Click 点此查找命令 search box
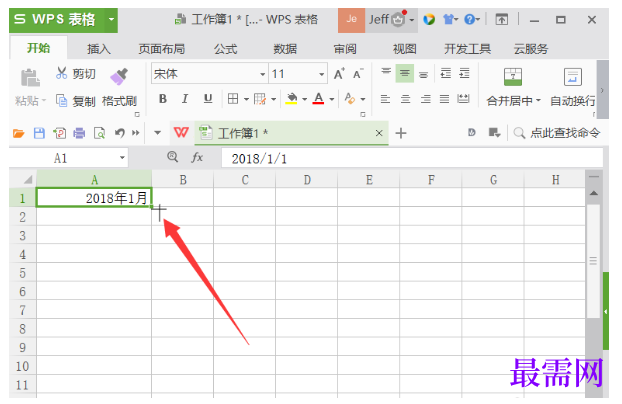The width and height of the screenshot is (622, 404). (x=557, y=133)
